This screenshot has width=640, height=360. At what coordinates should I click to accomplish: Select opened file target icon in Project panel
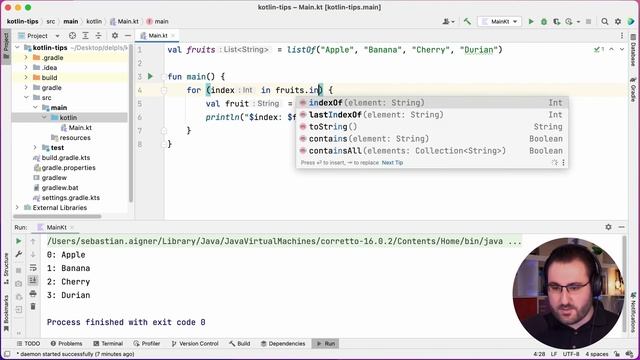click(x=72, y=36)
